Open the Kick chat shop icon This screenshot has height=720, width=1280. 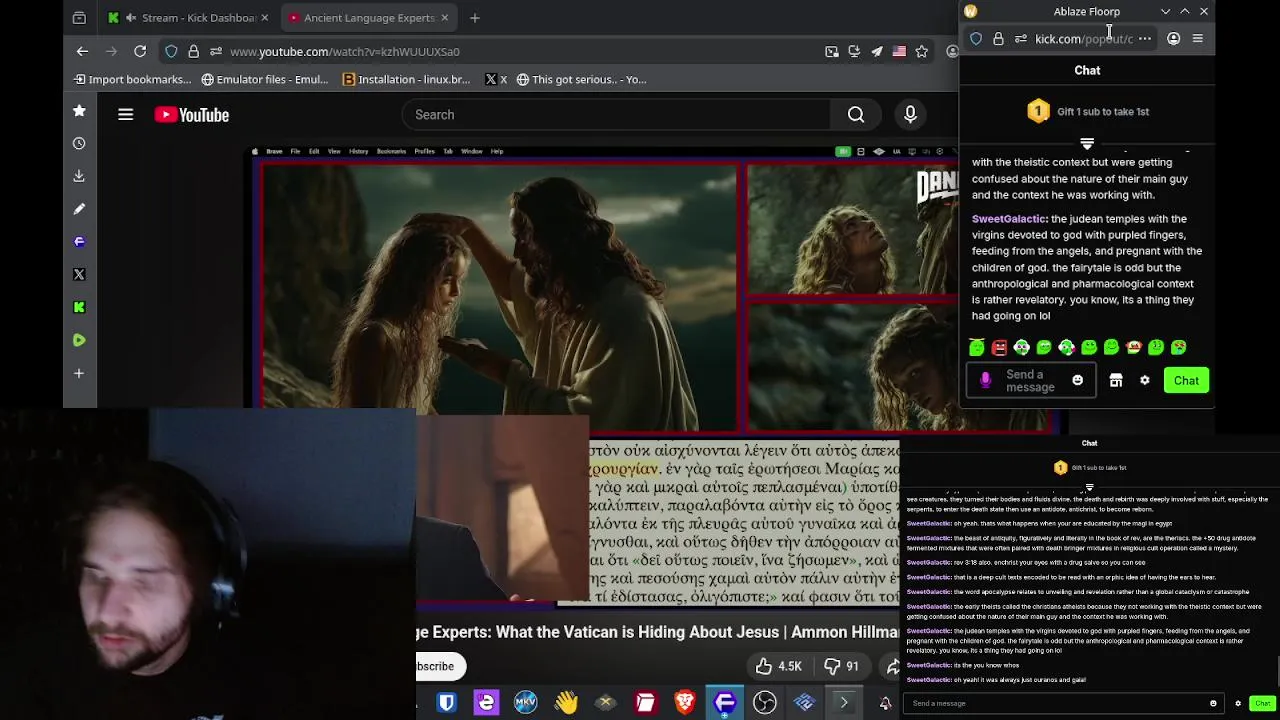(x=1116, y=381)
